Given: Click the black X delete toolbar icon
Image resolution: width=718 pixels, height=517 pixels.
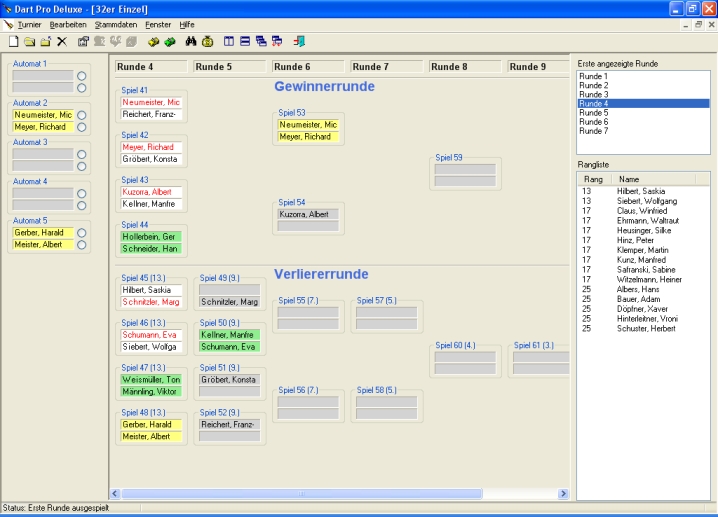Looking at the screenshot, I should [62, 41].
